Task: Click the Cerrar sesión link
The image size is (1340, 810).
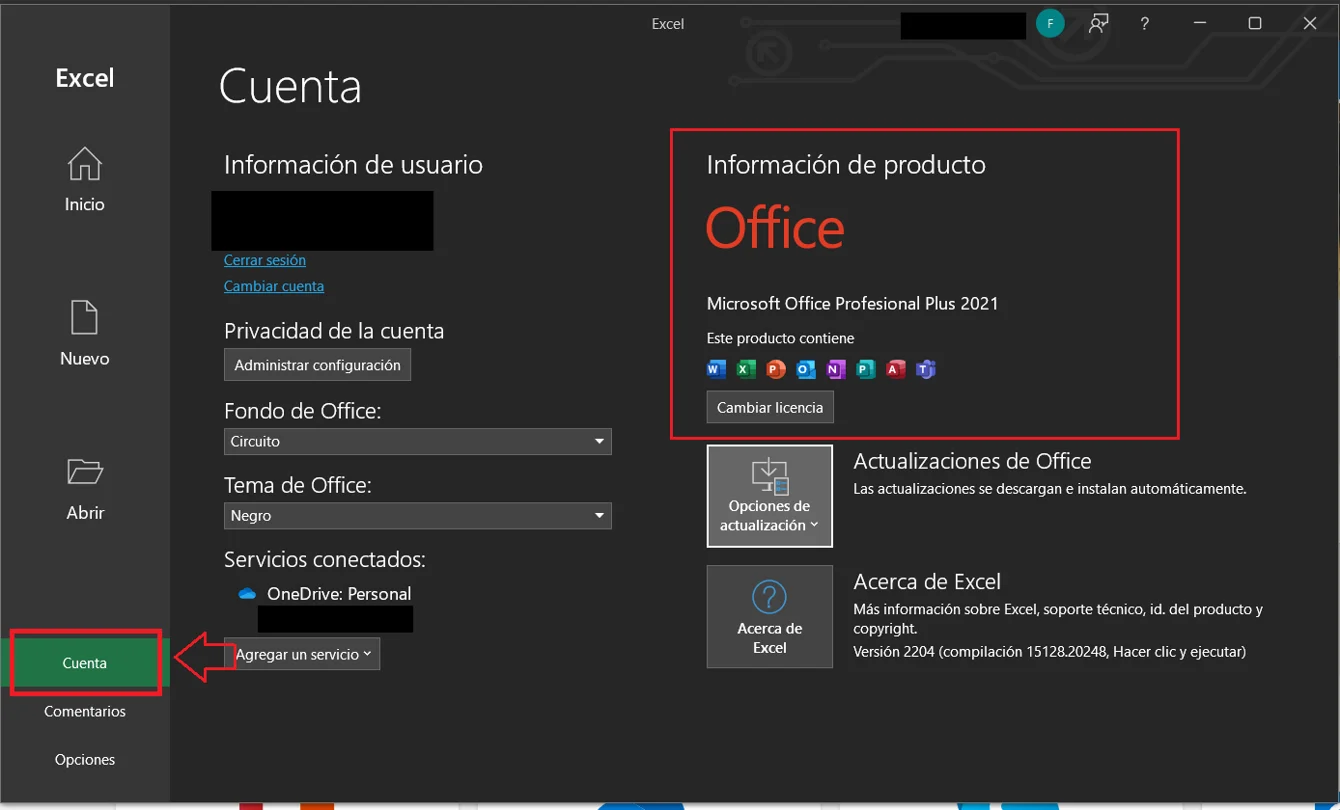Action: (x=265, y=260)
